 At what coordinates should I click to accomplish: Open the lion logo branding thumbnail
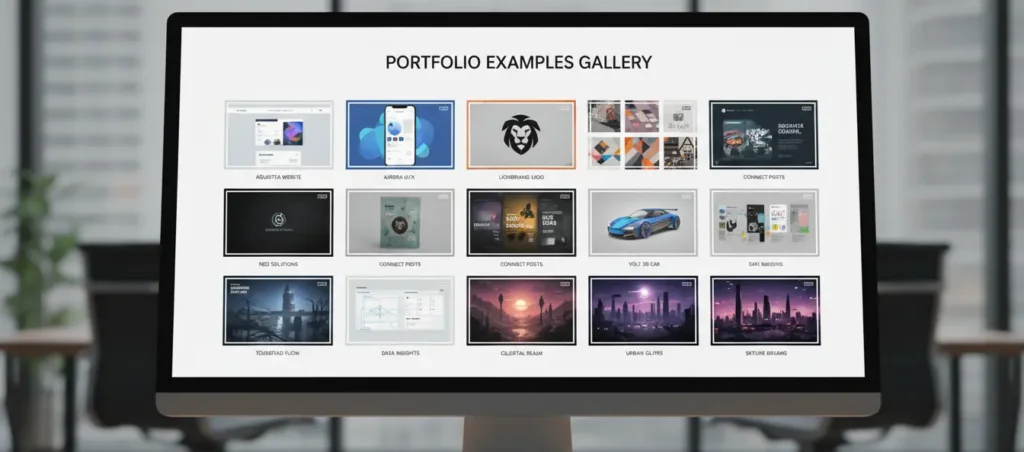click(521, 134)
